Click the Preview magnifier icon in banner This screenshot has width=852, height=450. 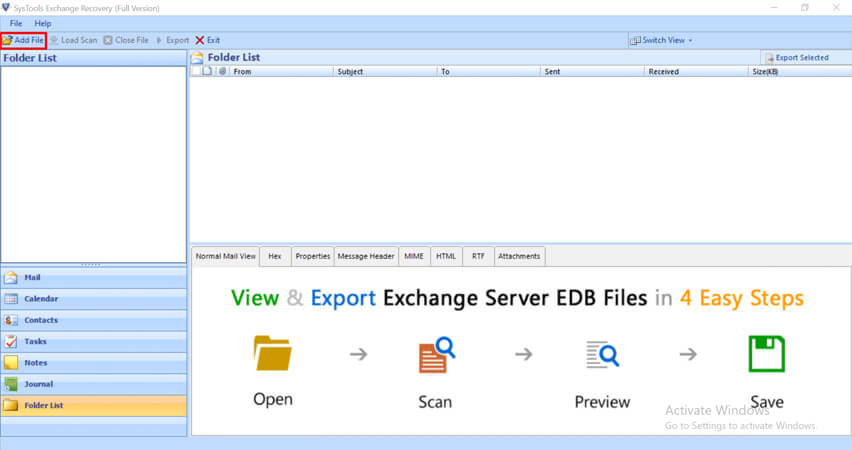(602, 354)
